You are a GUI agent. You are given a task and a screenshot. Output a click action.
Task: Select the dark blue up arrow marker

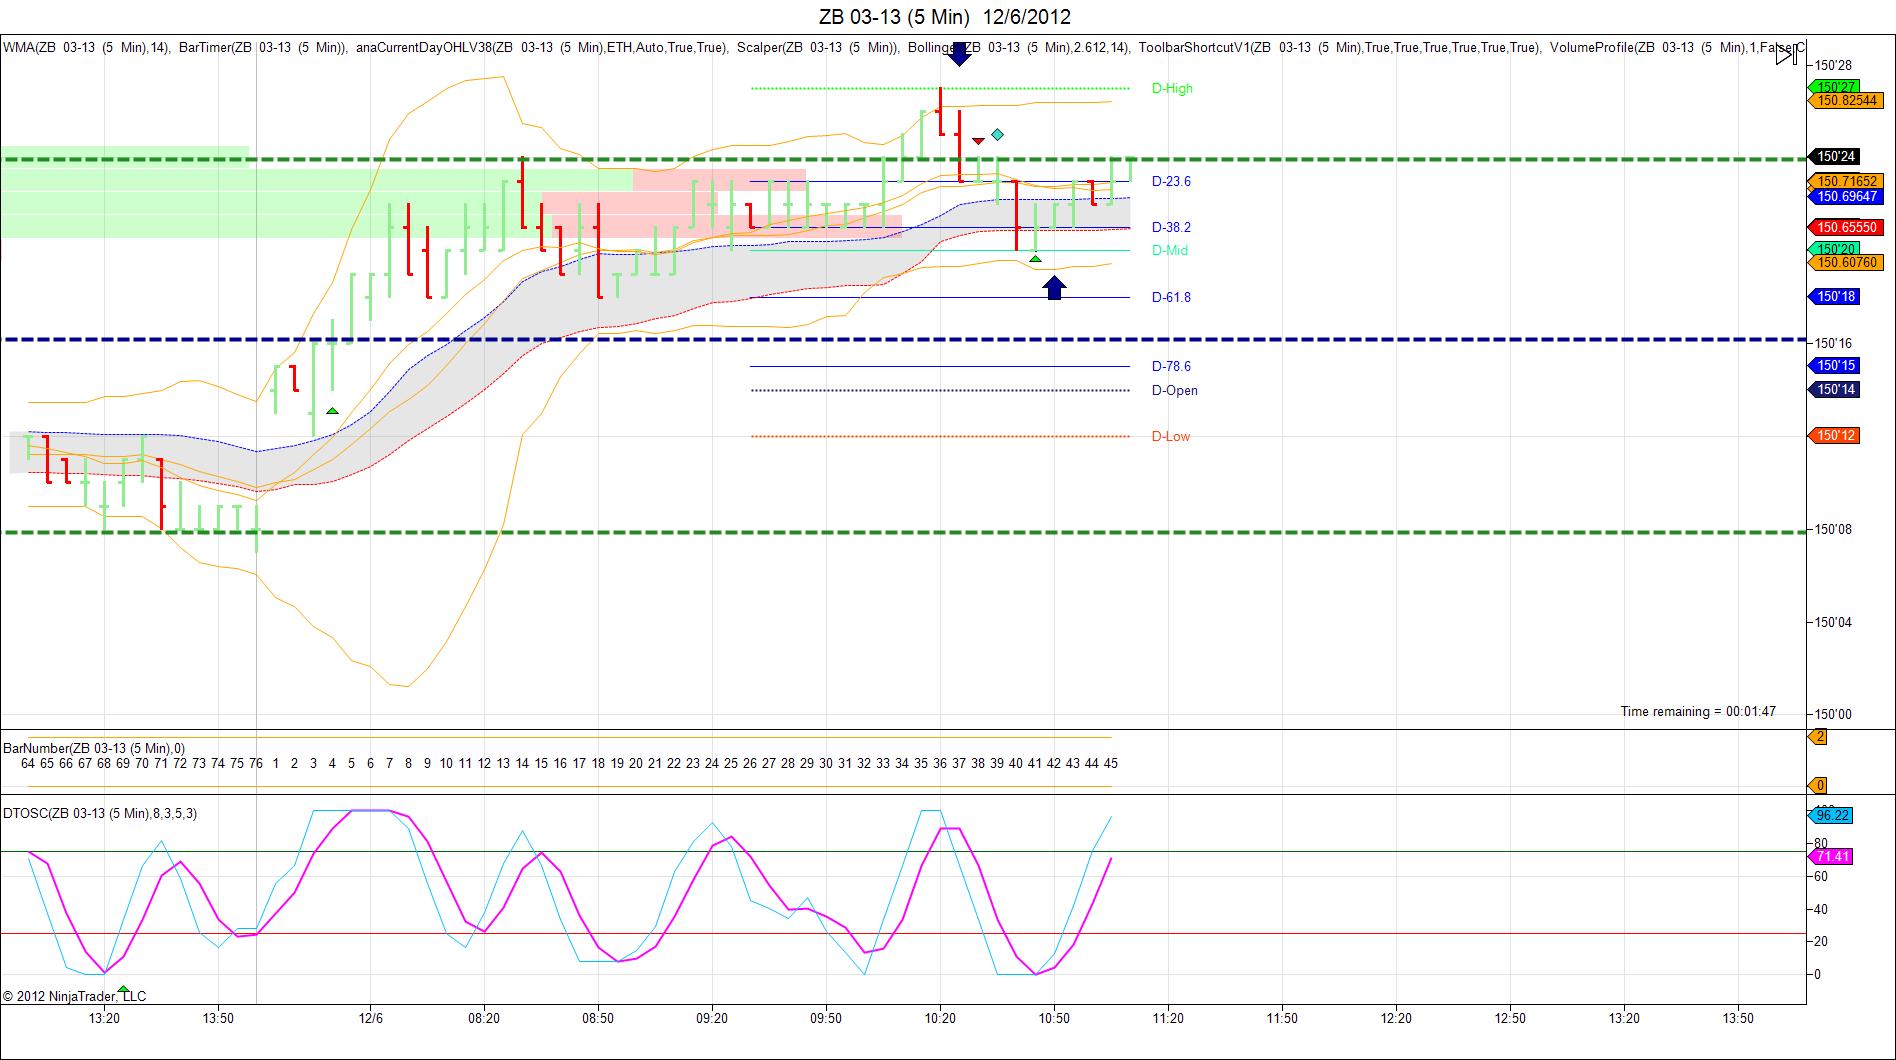click(x=1054, y=288)
